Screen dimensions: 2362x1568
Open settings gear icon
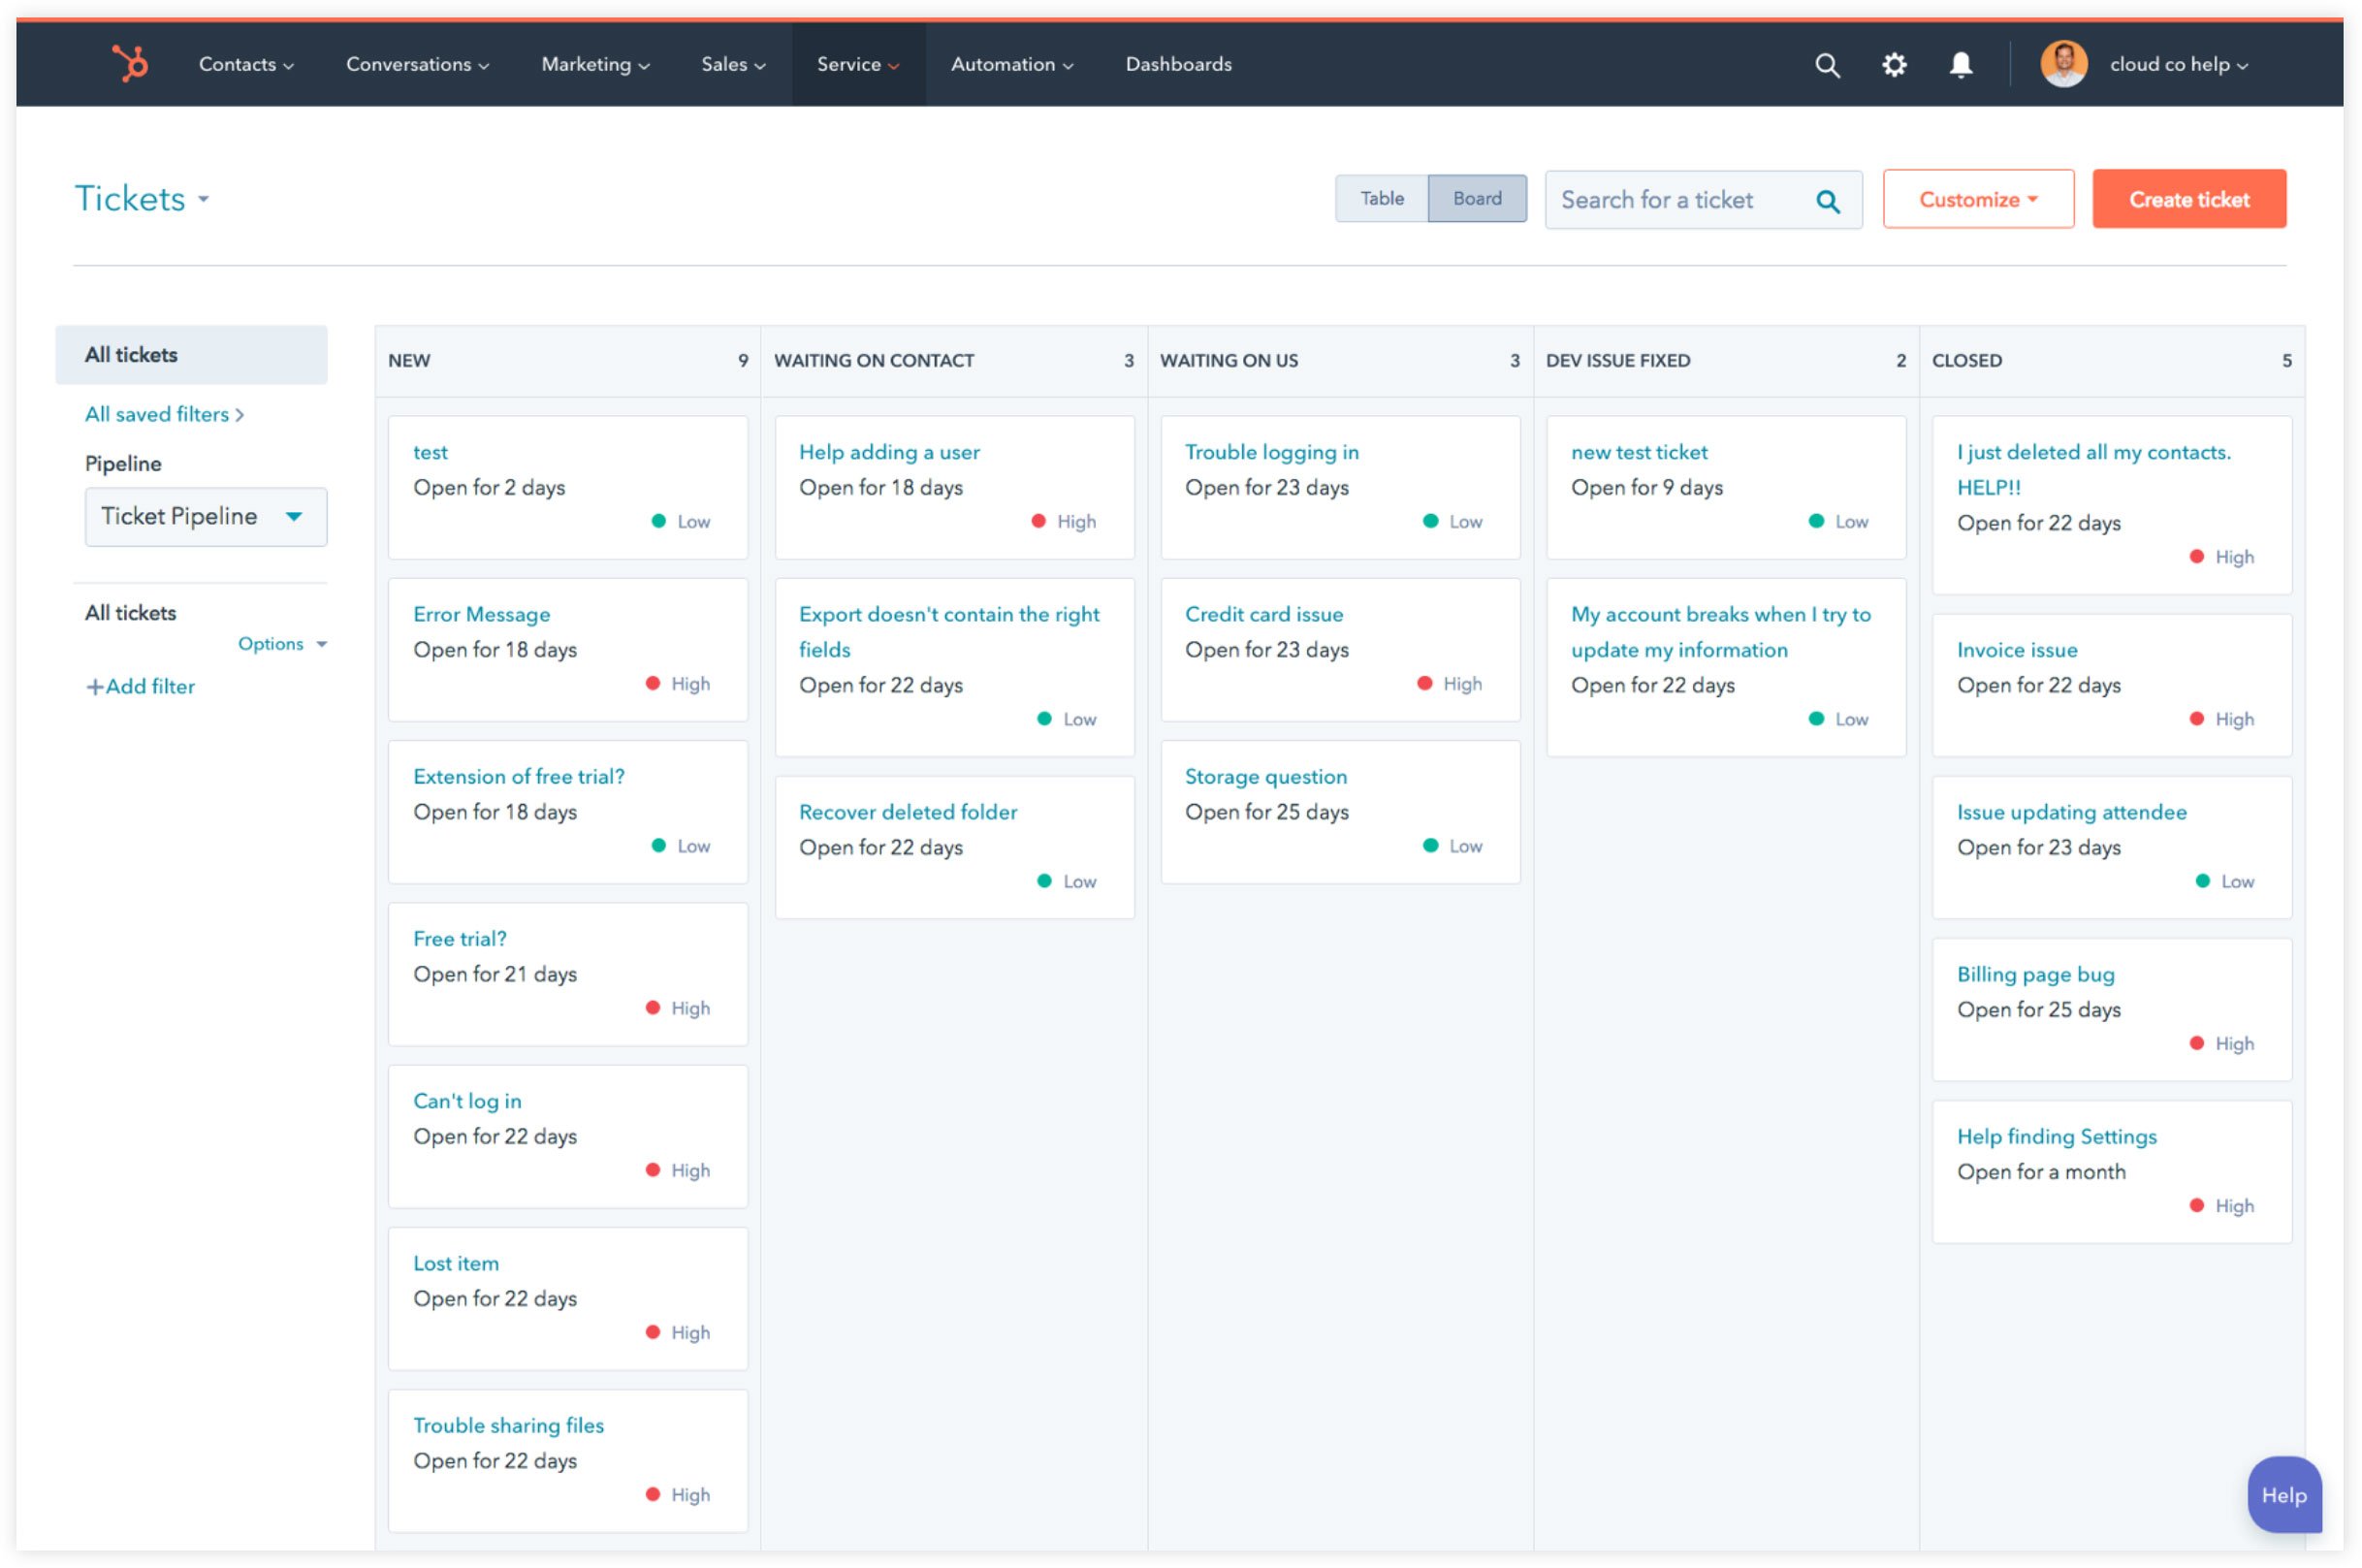tap(1894, 65)
